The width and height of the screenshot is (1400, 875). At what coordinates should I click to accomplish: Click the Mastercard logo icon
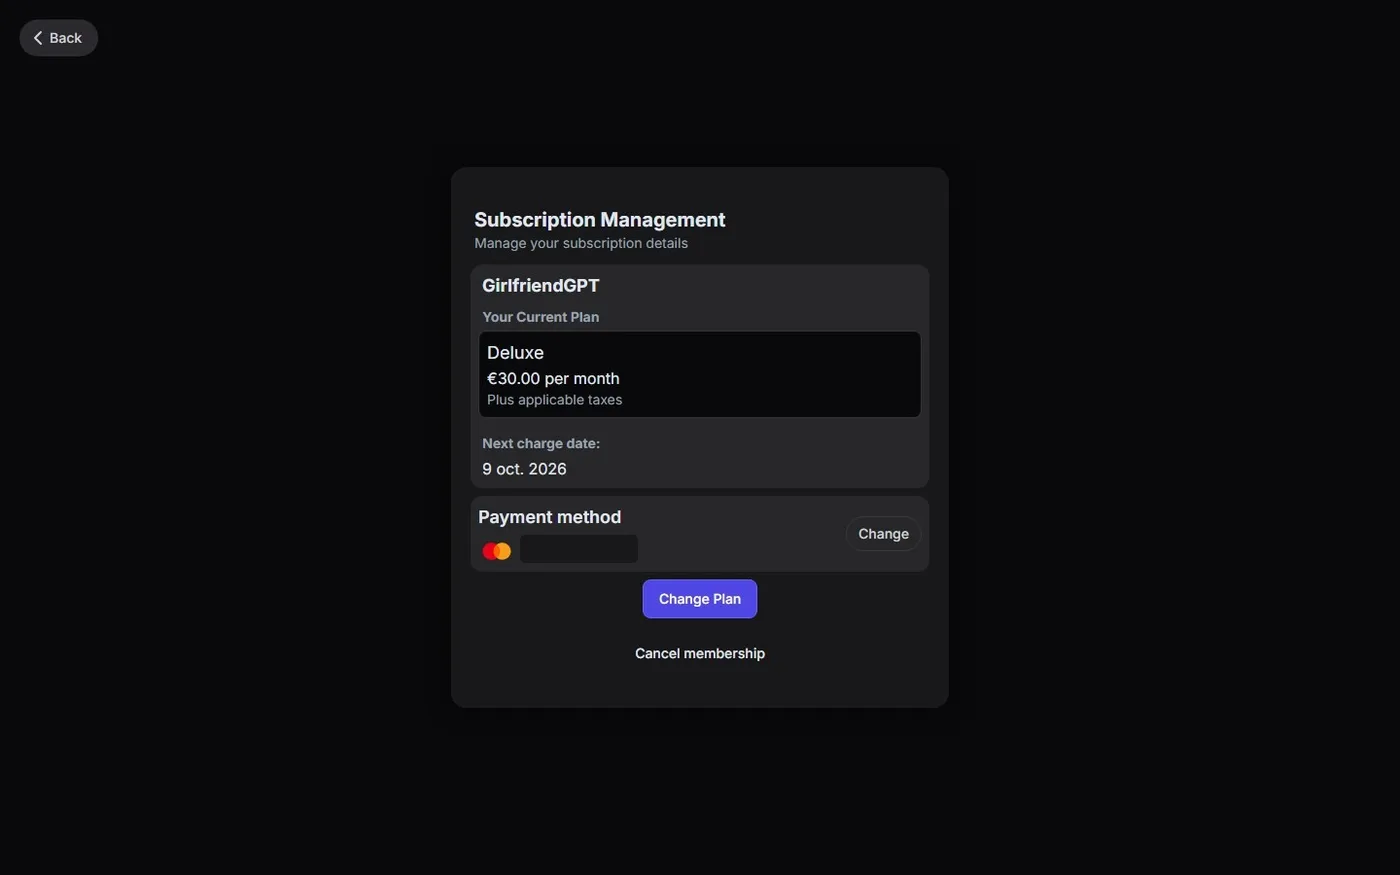(496, 551)
